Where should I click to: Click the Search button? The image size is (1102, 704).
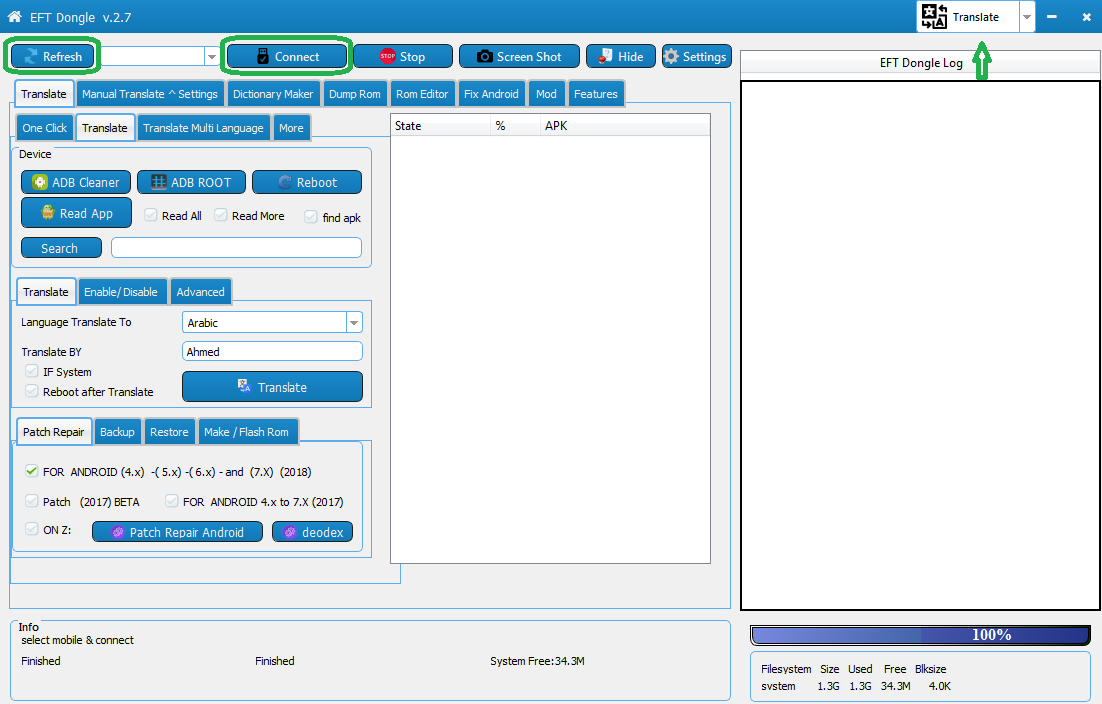[61, 248]
